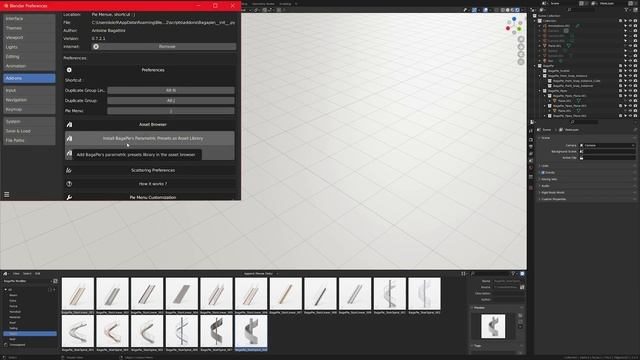
Task: Click the question mark icon beside How it works
Action: click(69, 184)
